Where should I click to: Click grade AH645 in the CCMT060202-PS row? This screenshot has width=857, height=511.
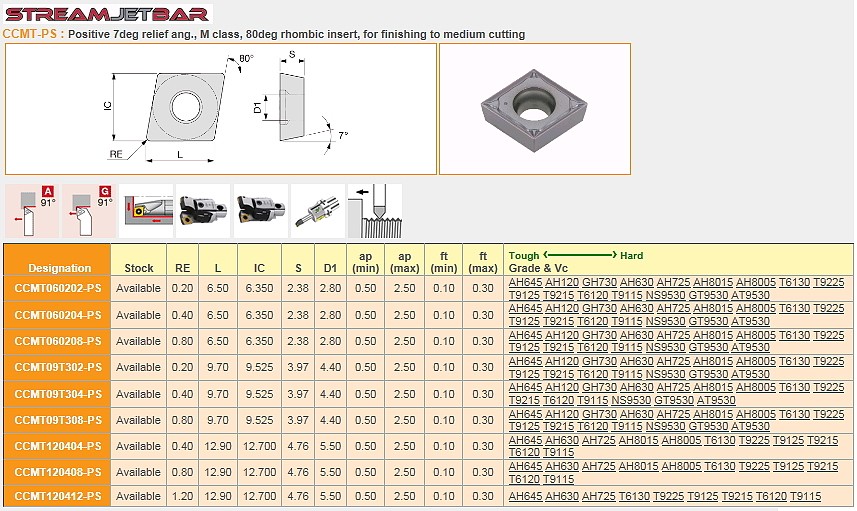coord(525,282)
